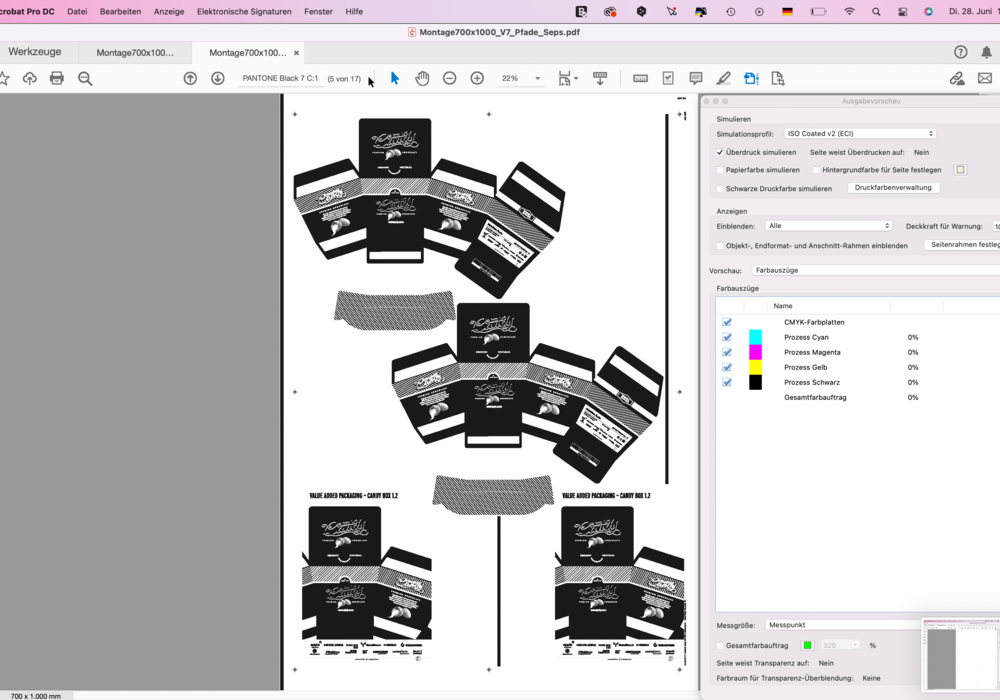
Task: Zoom in with the plus icon
Action: click(477, 78)
